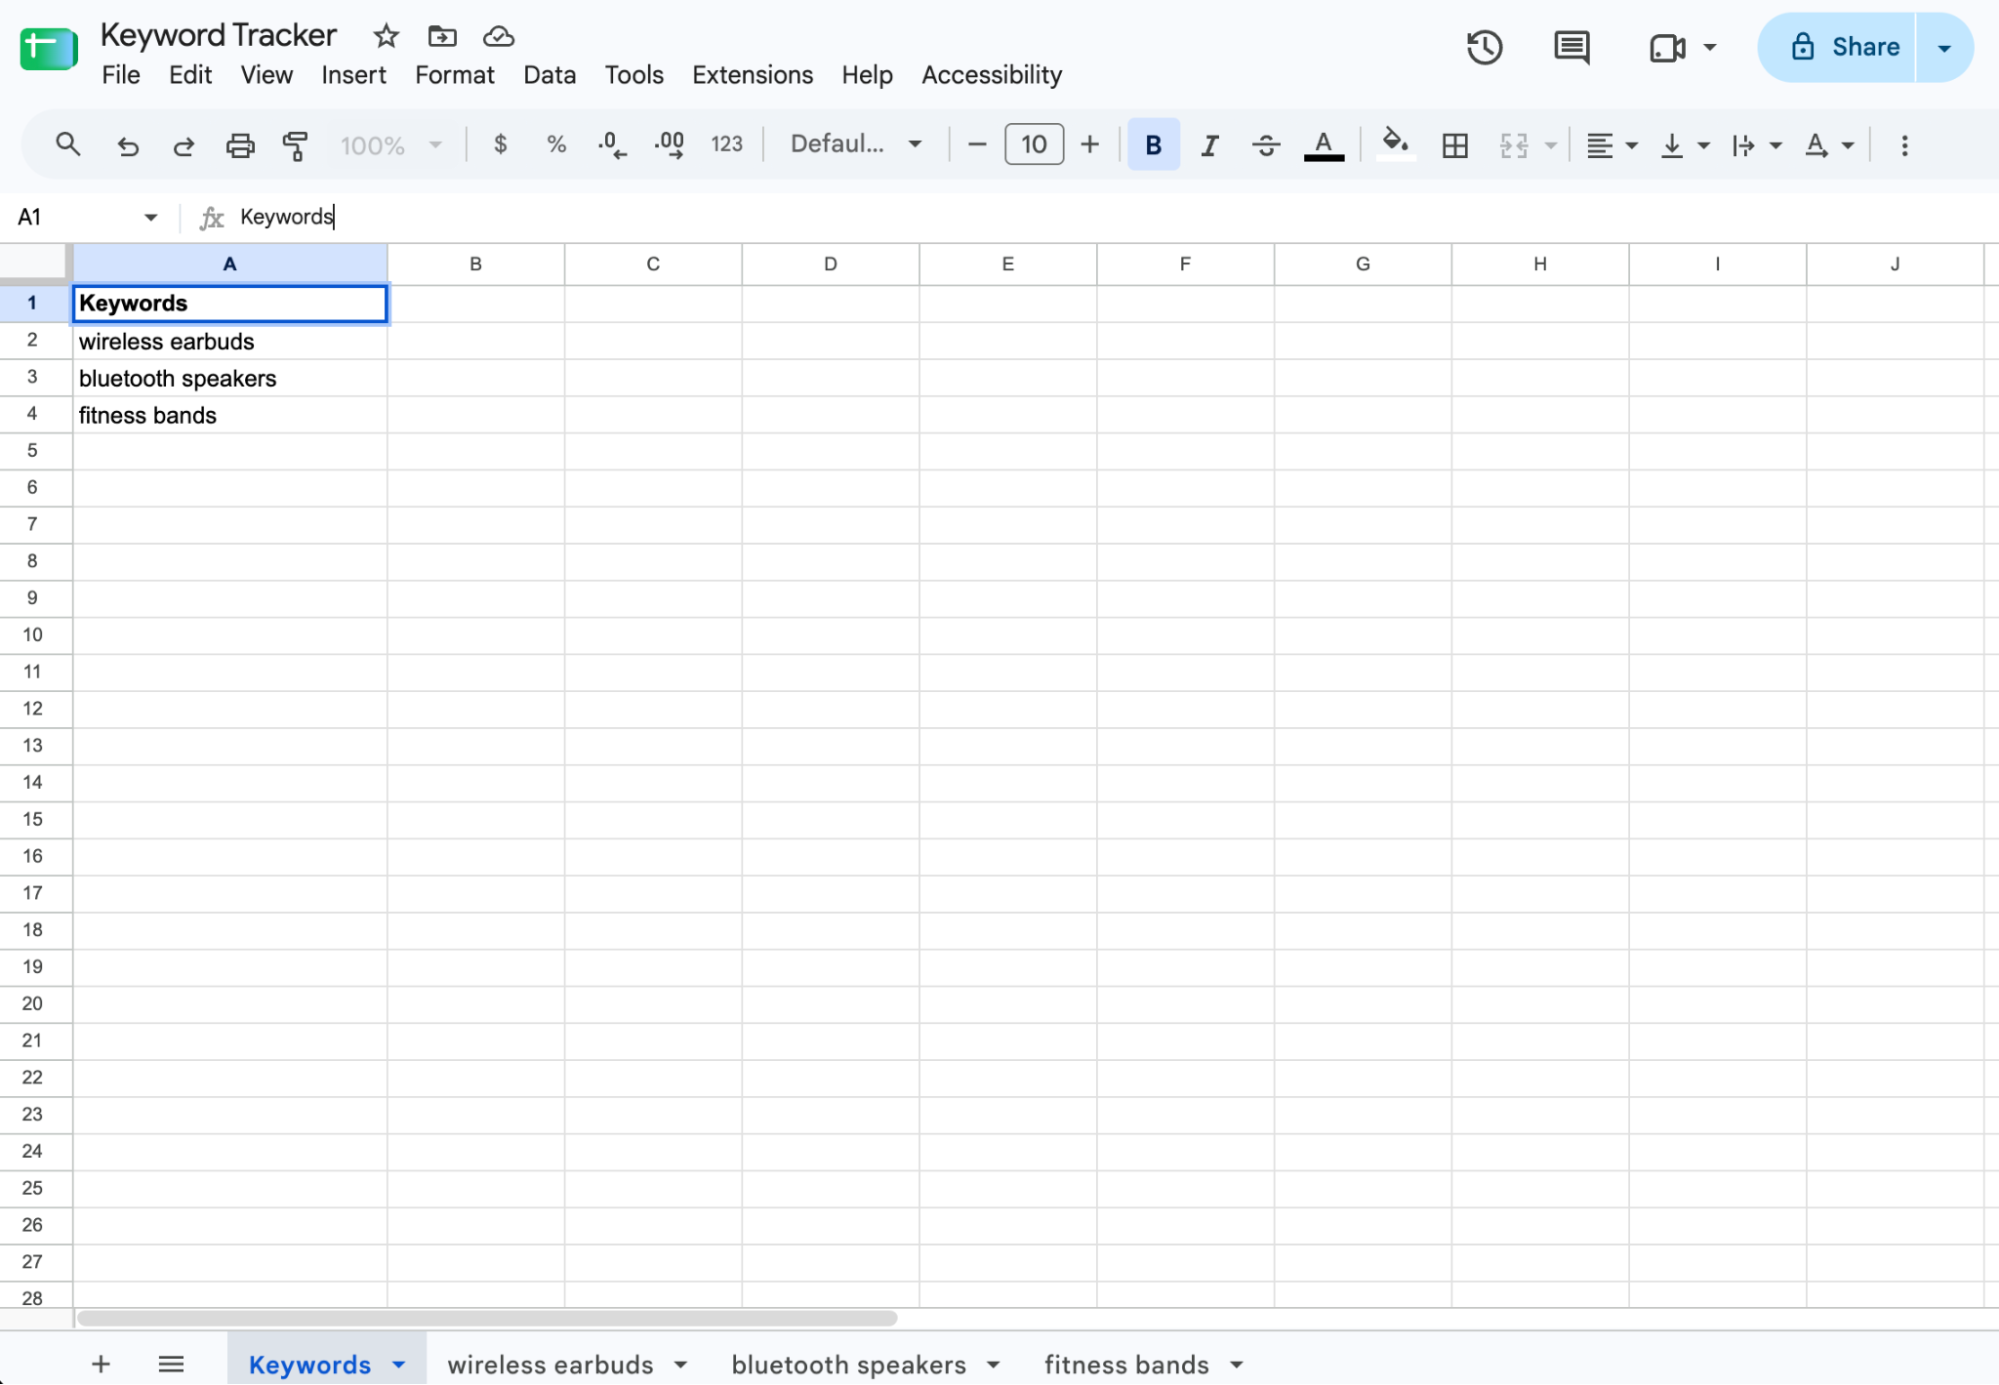1999x1385 pixels.
Task: Click the font size input field
Action: click(1033, 145)
